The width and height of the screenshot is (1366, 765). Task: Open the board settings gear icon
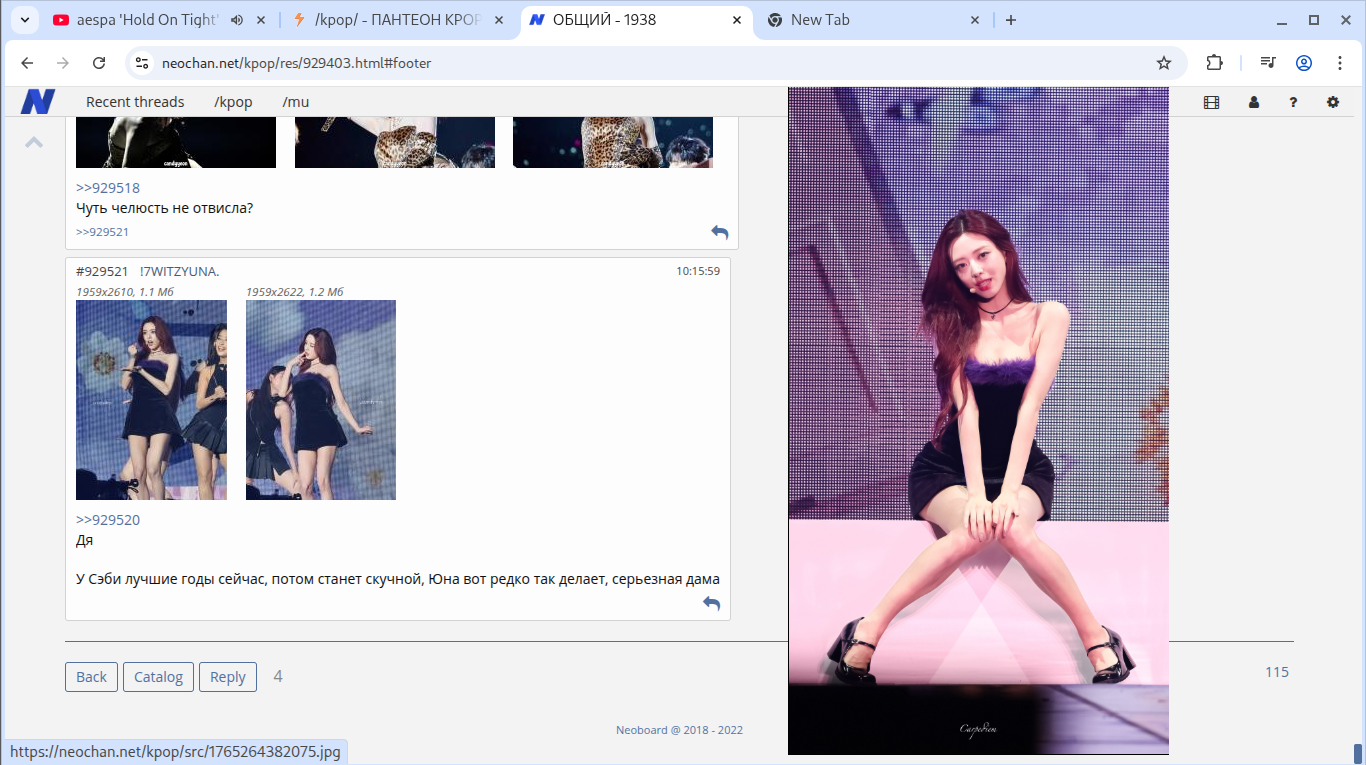click(1333, 102)
